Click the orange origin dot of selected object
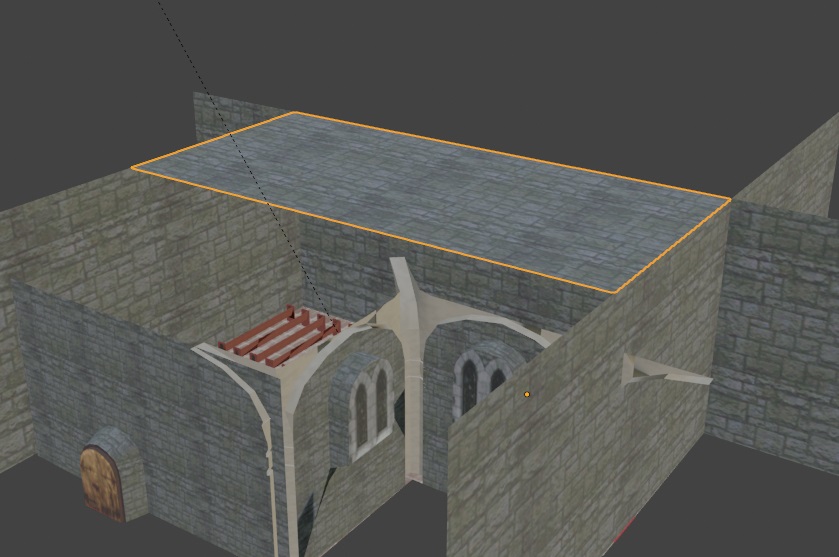This screenshot has width=839, height=557. [x=527, y=394]
